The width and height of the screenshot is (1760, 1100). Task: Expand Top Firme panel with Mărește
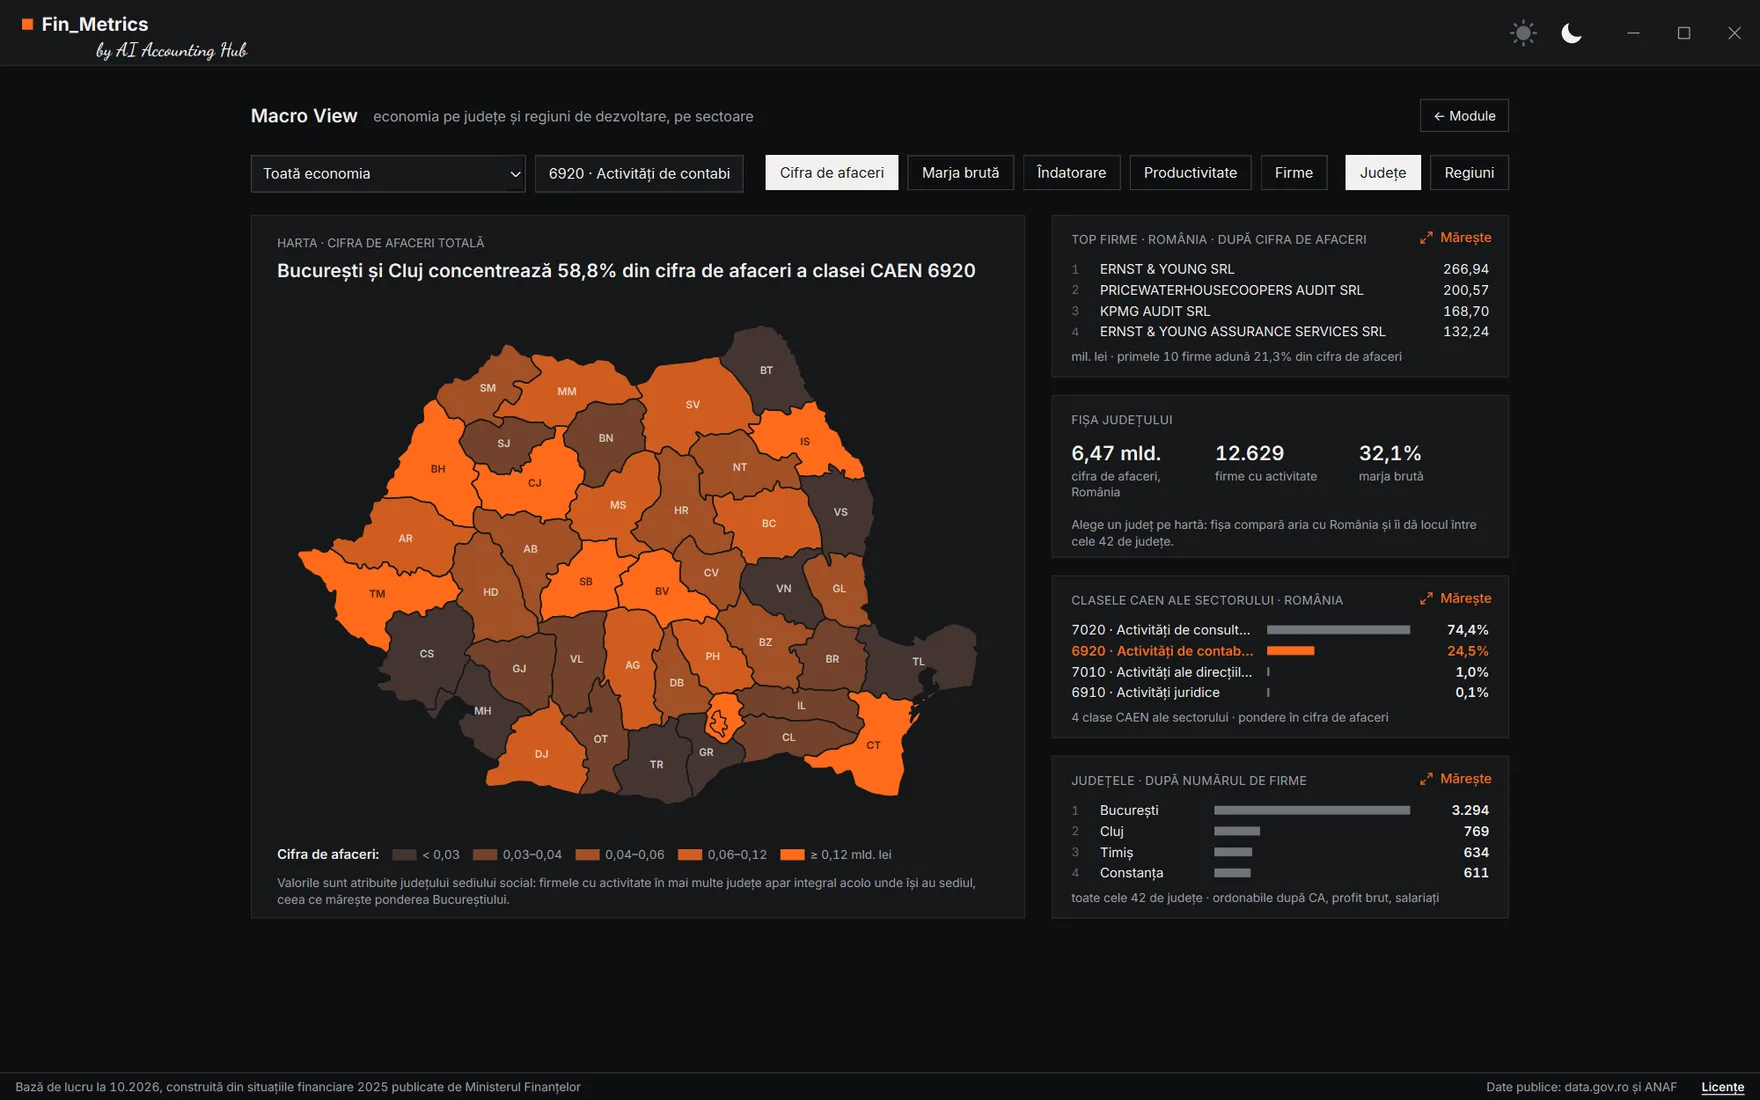pyautogui.click(x=1455, y=238)
